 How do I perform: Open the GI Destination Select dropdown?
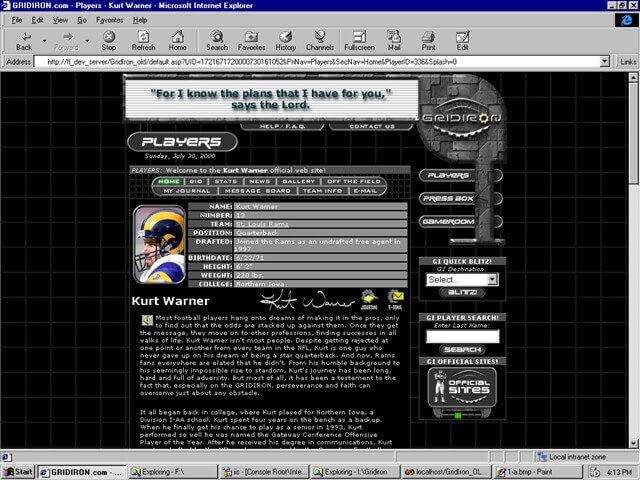pyautogui.click(x=462, y=280)
